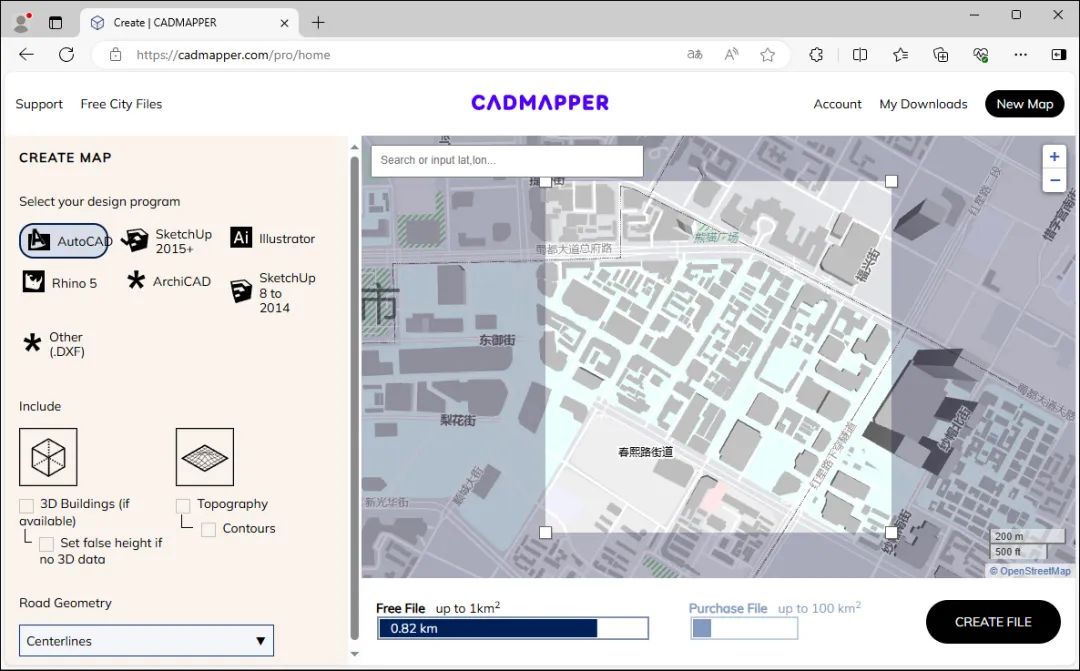Select the Create | CADMAPPER tab
Screen dimensions: 1080x671
(189, 23)
